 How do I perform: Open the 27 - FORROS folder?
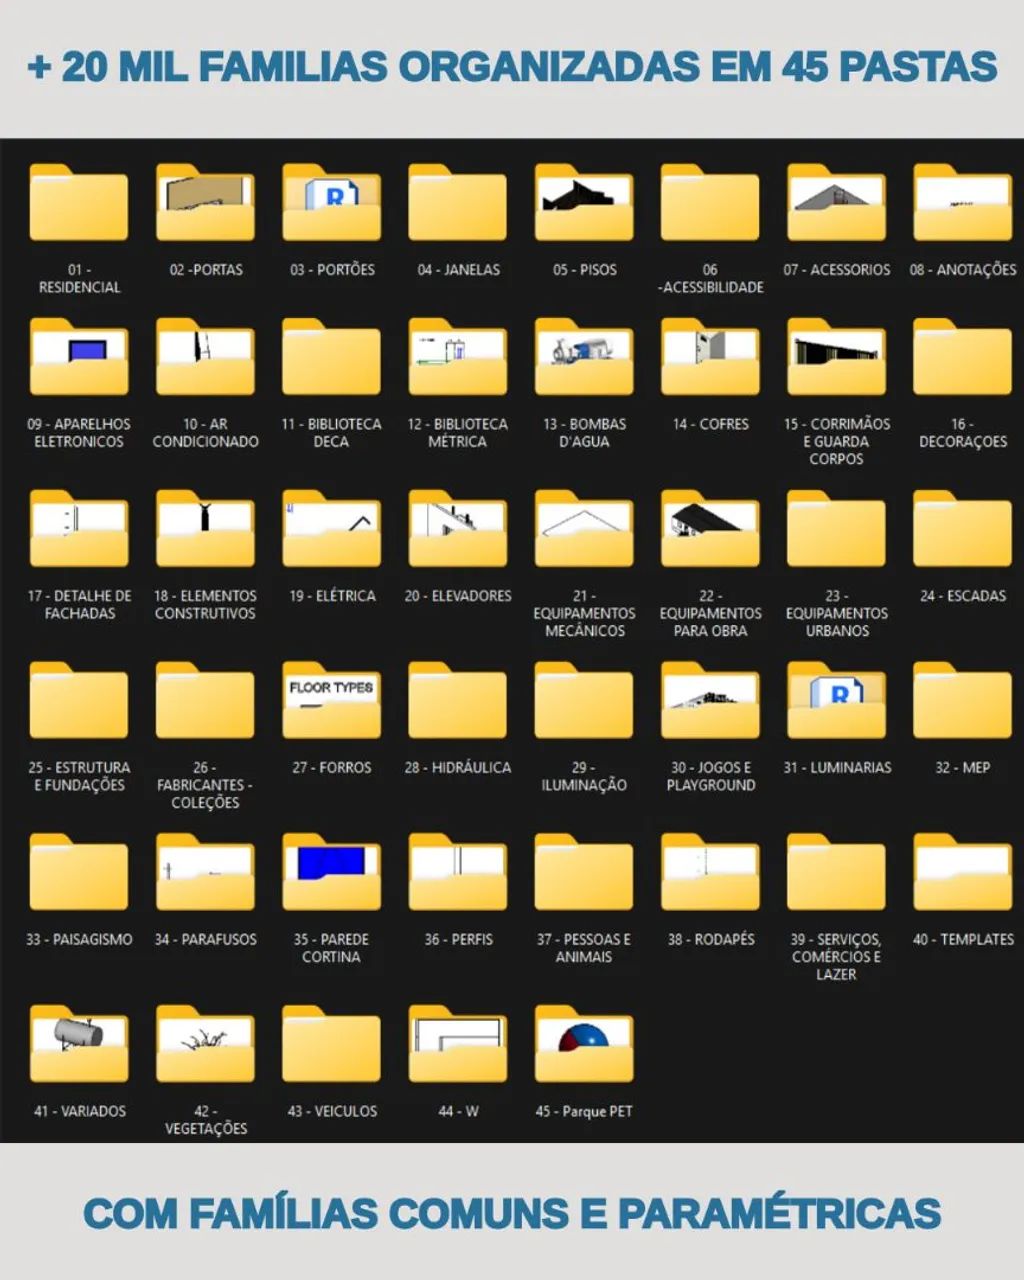pos(331,703)
